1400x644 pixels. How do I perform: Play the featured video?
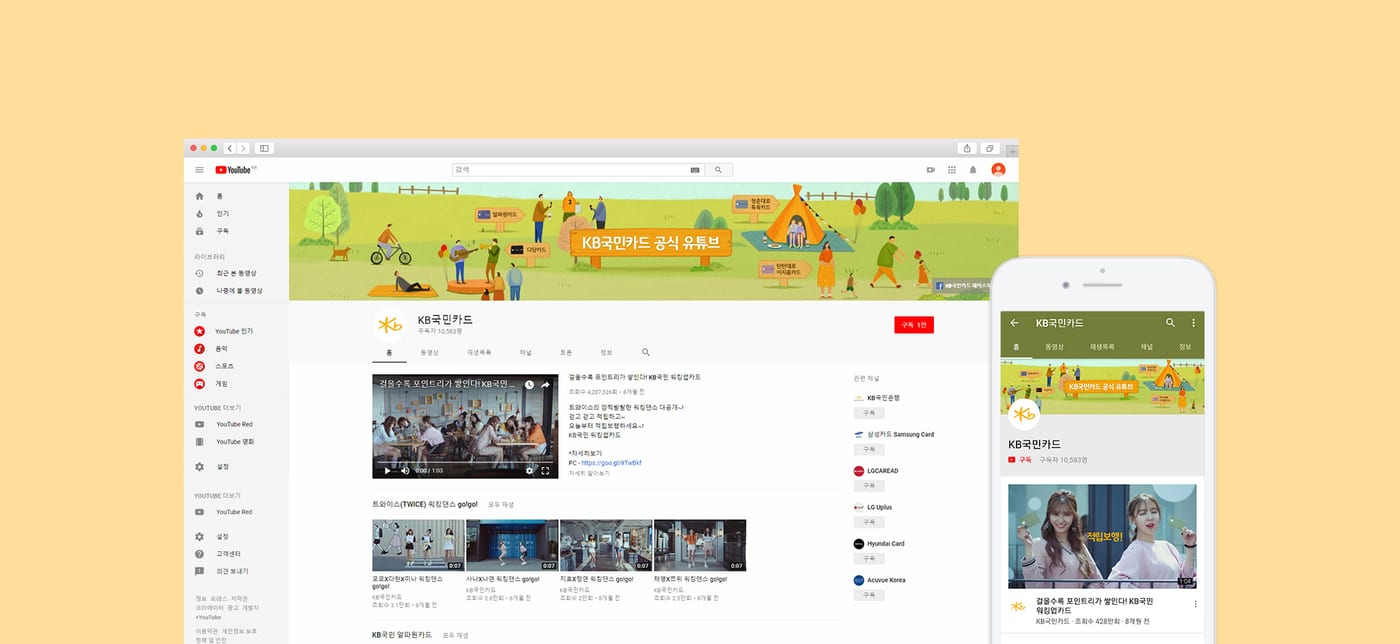[x=387, y=470]
